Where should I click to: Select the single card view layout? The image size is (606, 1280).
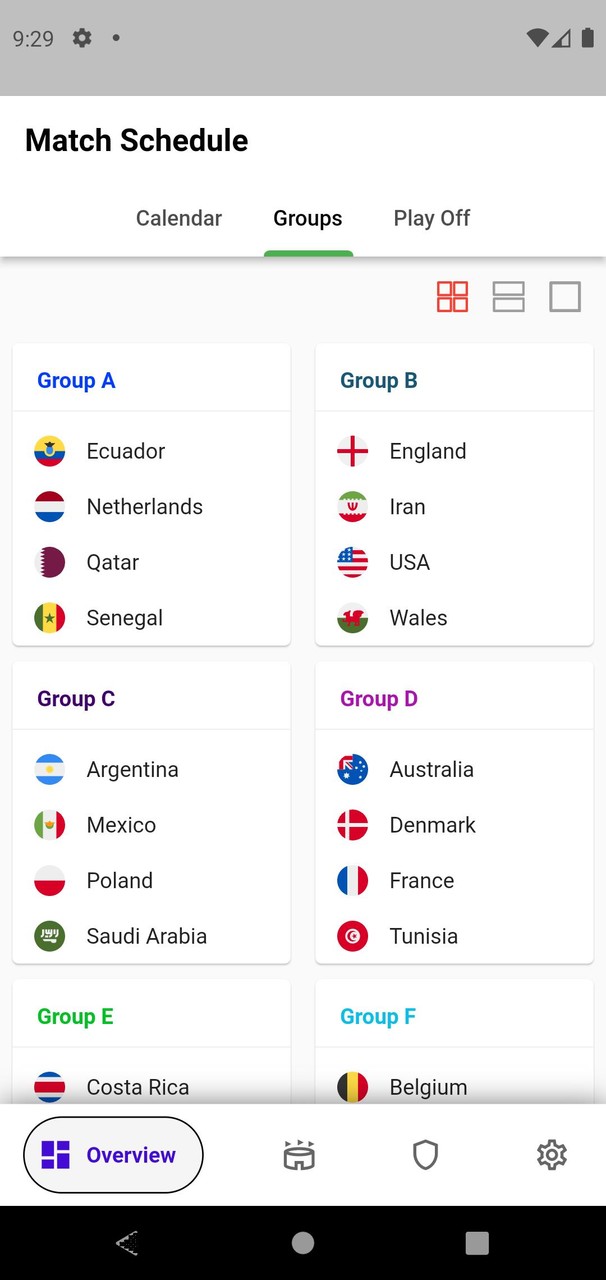pyautogui.click(x=564, y=296)
